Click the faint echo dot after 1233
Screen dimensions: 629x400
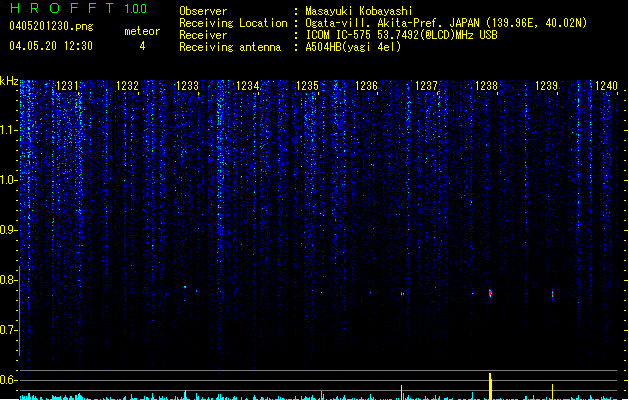point(185,287)
